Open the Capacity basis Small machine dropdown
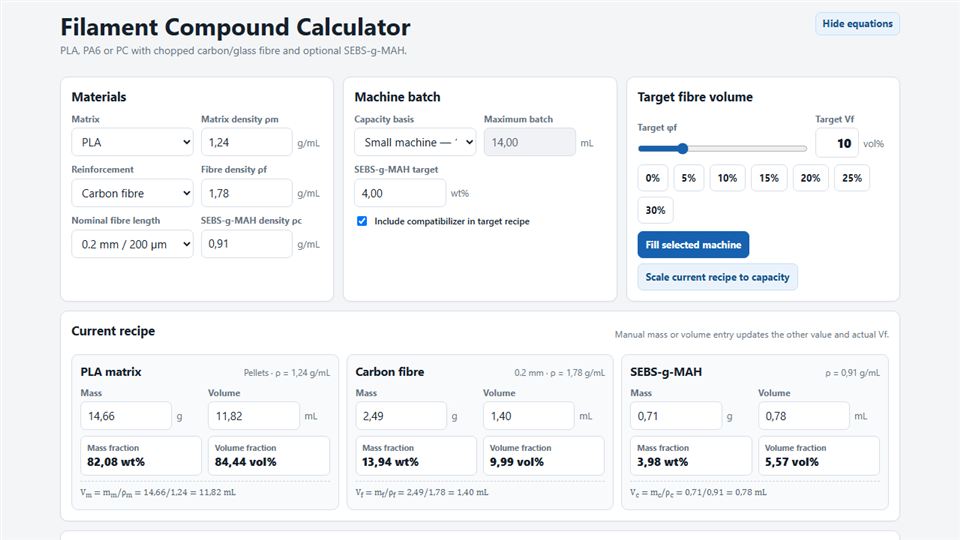The height and width of the screenshot is (540, 960). click(415, 142)
